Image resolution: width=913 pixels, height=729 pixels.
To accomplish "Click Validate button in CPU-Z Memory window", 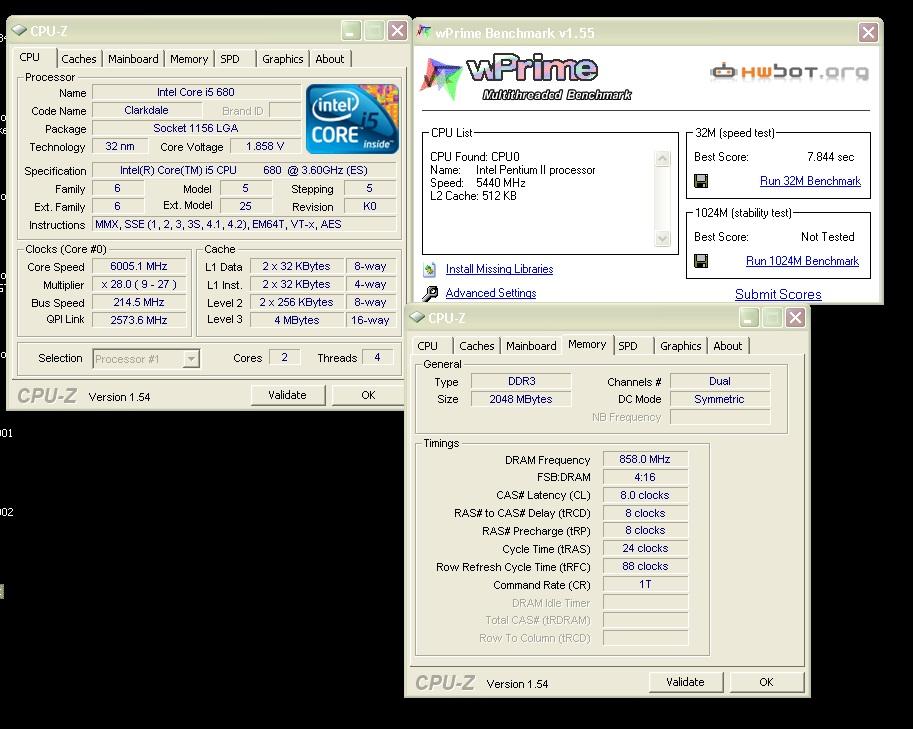I will tap(685, 682).
